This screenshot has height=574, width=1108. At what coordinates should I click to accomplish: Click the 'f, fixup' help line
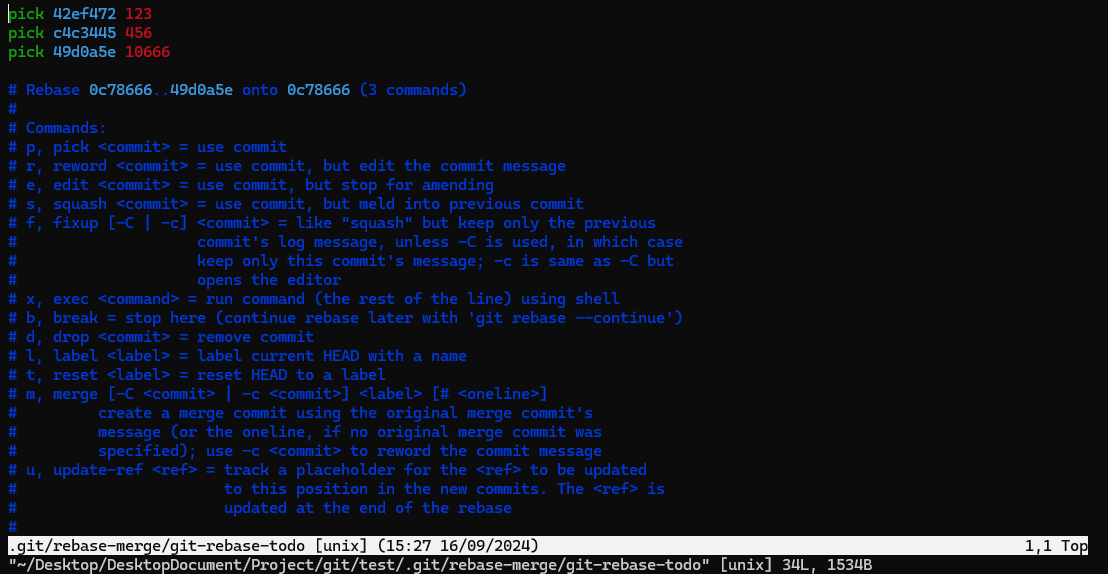332,223
